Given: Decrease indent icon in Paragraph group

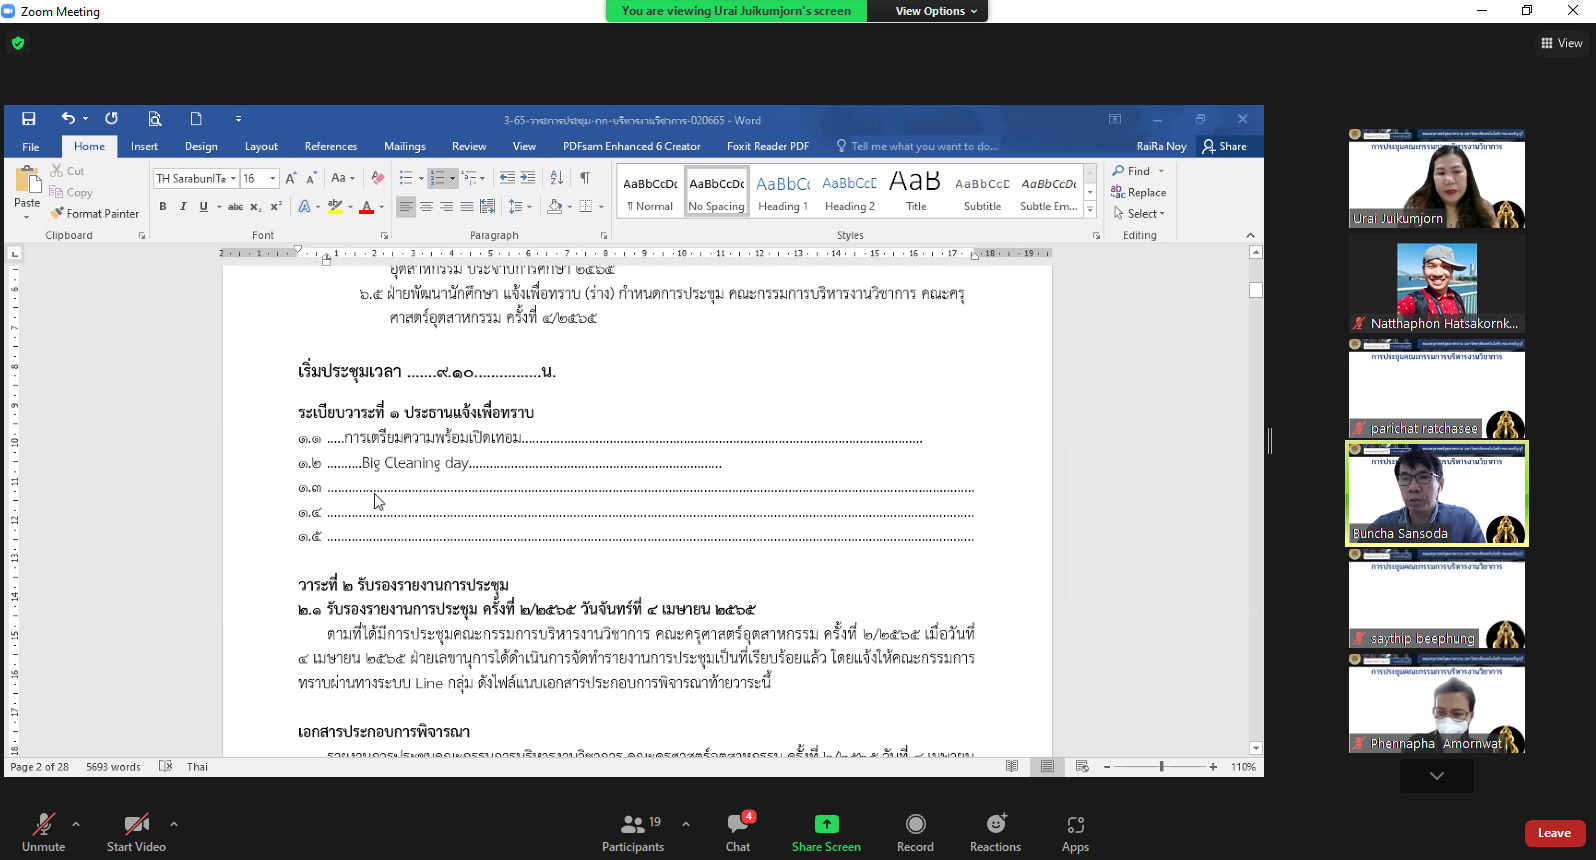Looking at the screenshot, I should coord(507,178).
